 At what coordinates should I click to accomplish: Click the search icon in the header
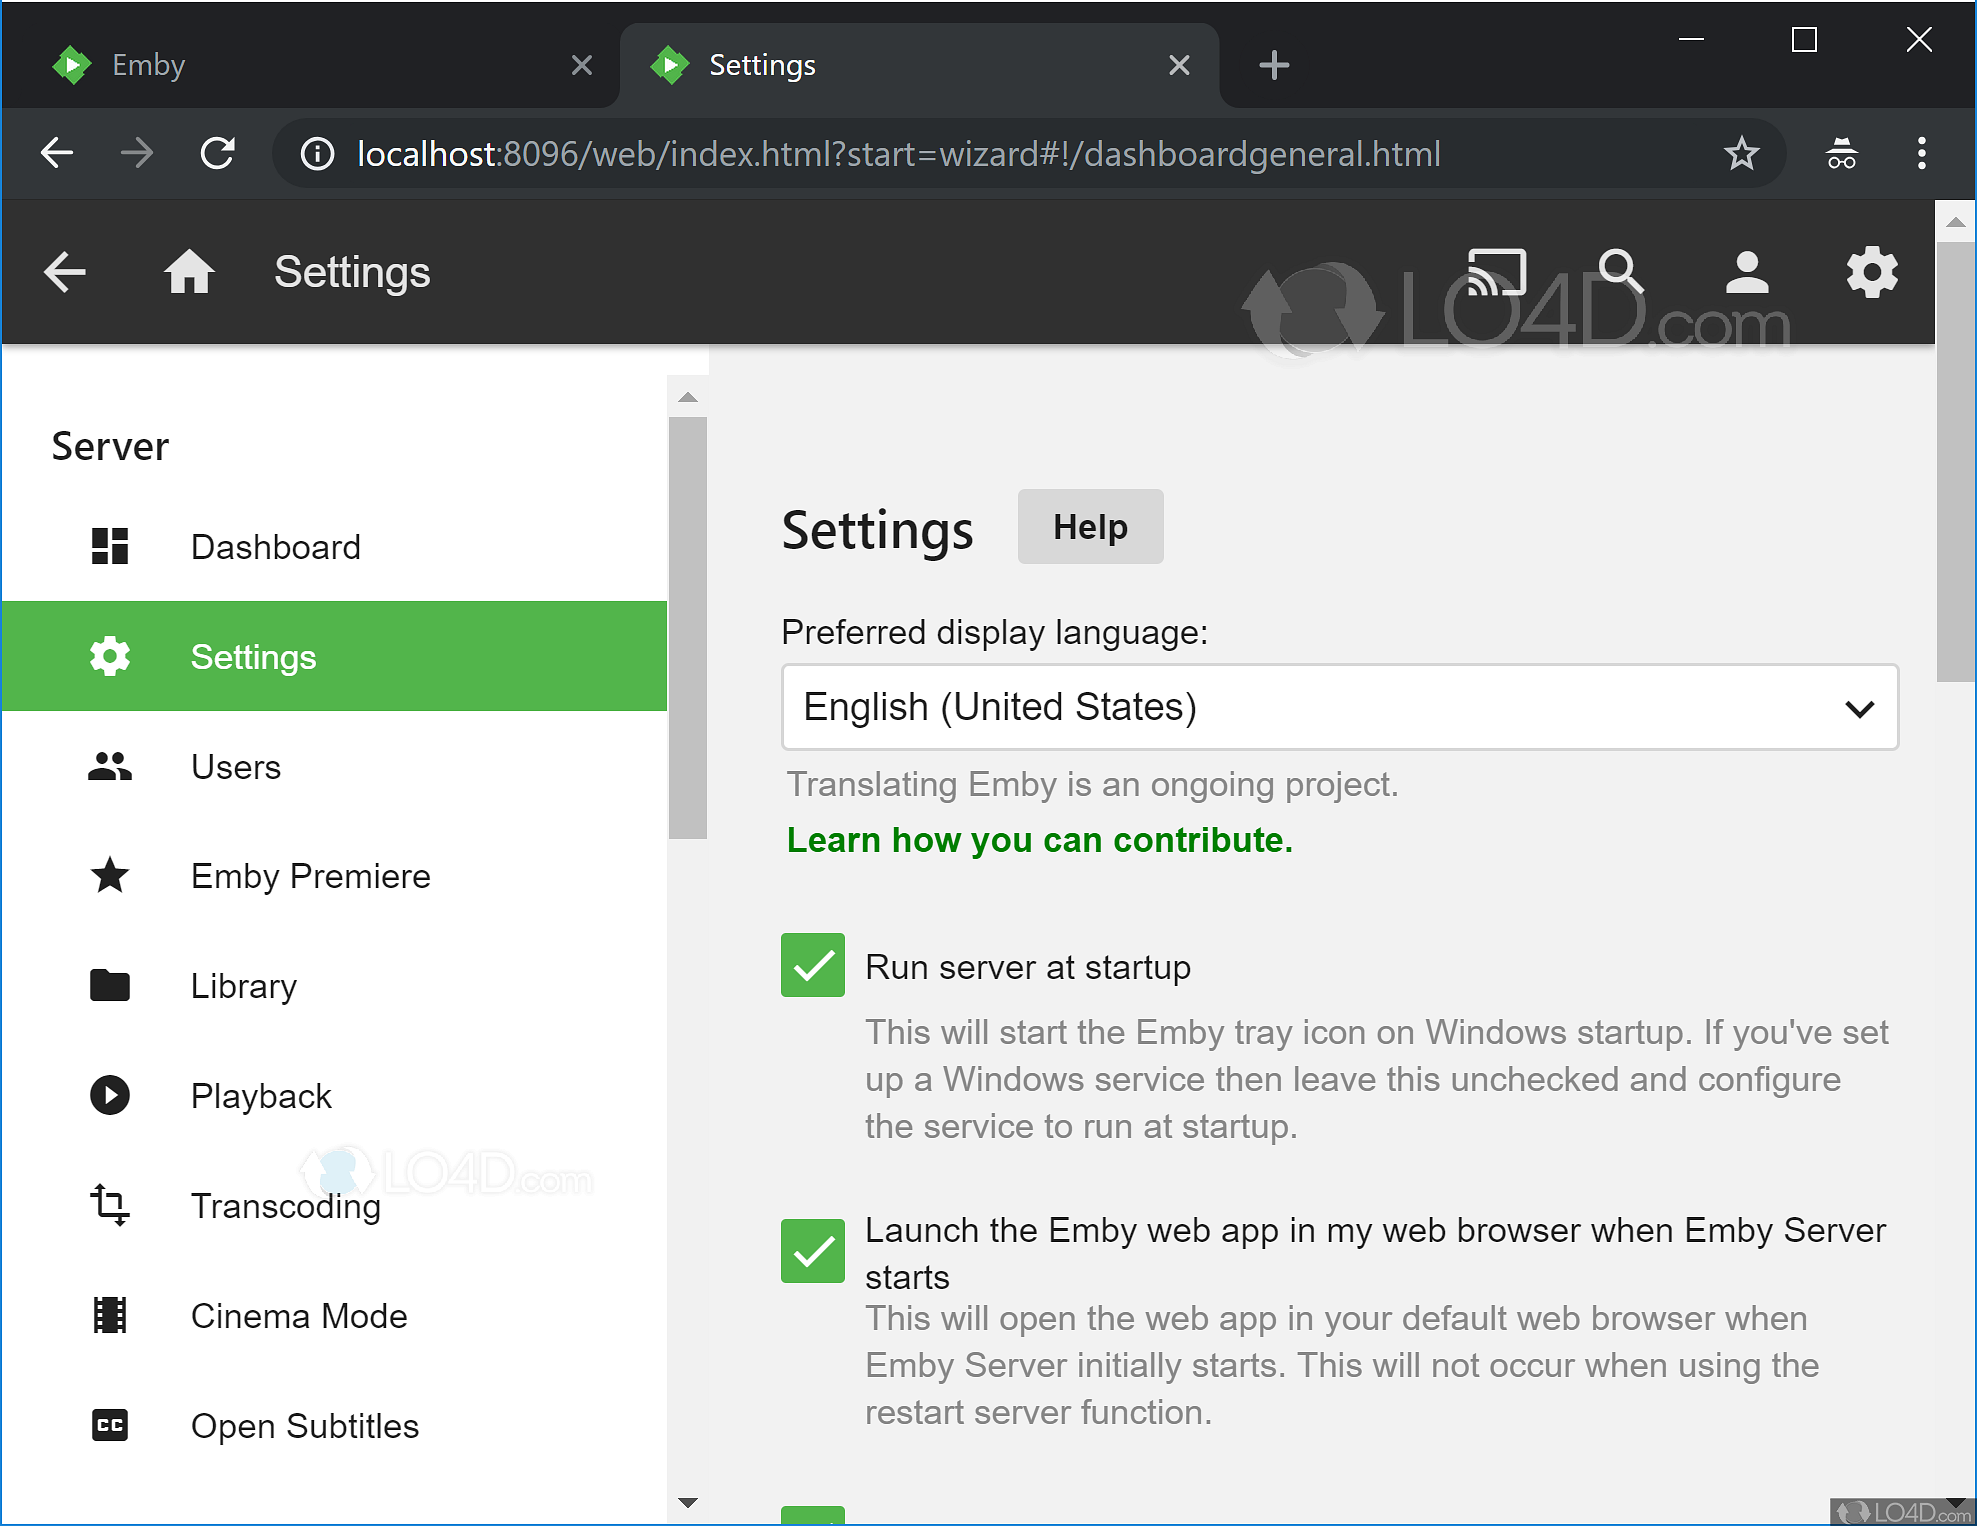tap(1620, 271)
